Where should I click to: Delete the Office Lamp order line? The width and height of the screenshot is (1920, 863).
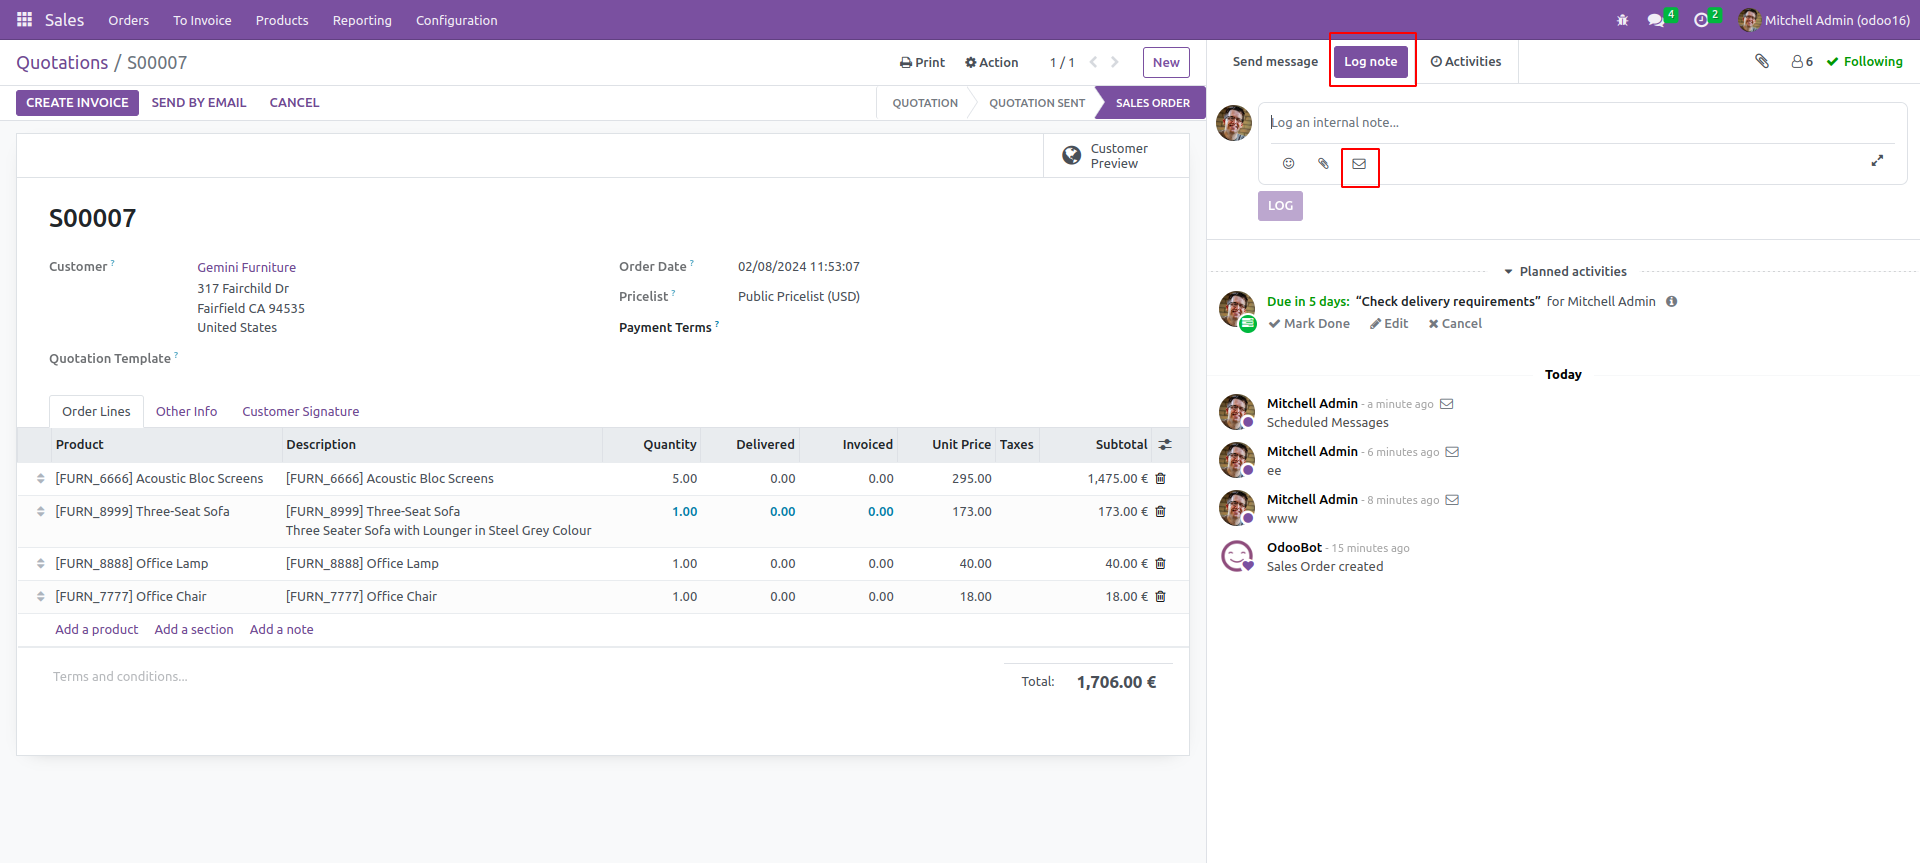pyautogui.click(x=1161, y=564)
